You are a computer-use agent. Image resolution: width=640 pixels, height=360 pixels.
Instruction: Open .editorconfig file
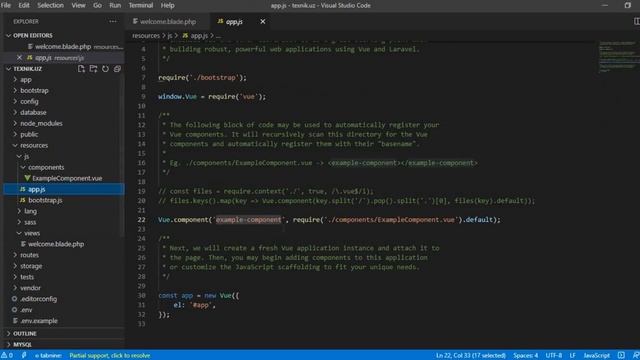click(39, 299)
